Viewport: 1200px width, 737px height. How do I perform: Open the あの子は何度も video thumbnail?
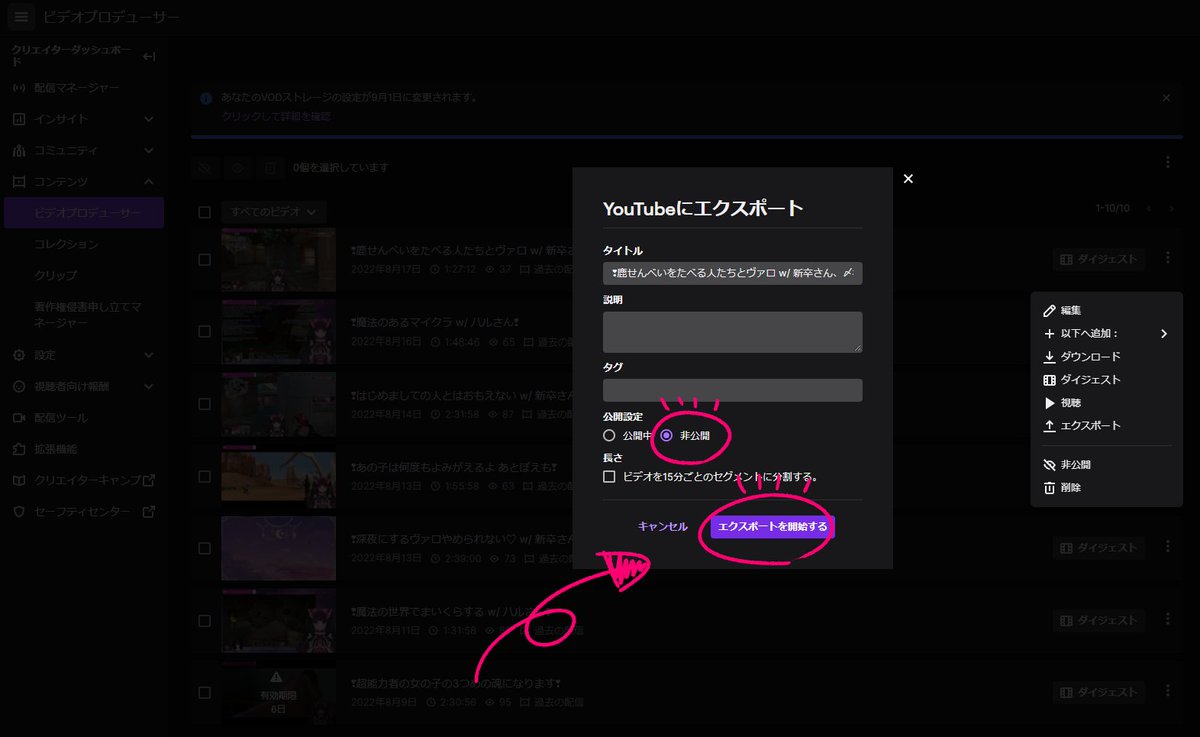(278, 476)
